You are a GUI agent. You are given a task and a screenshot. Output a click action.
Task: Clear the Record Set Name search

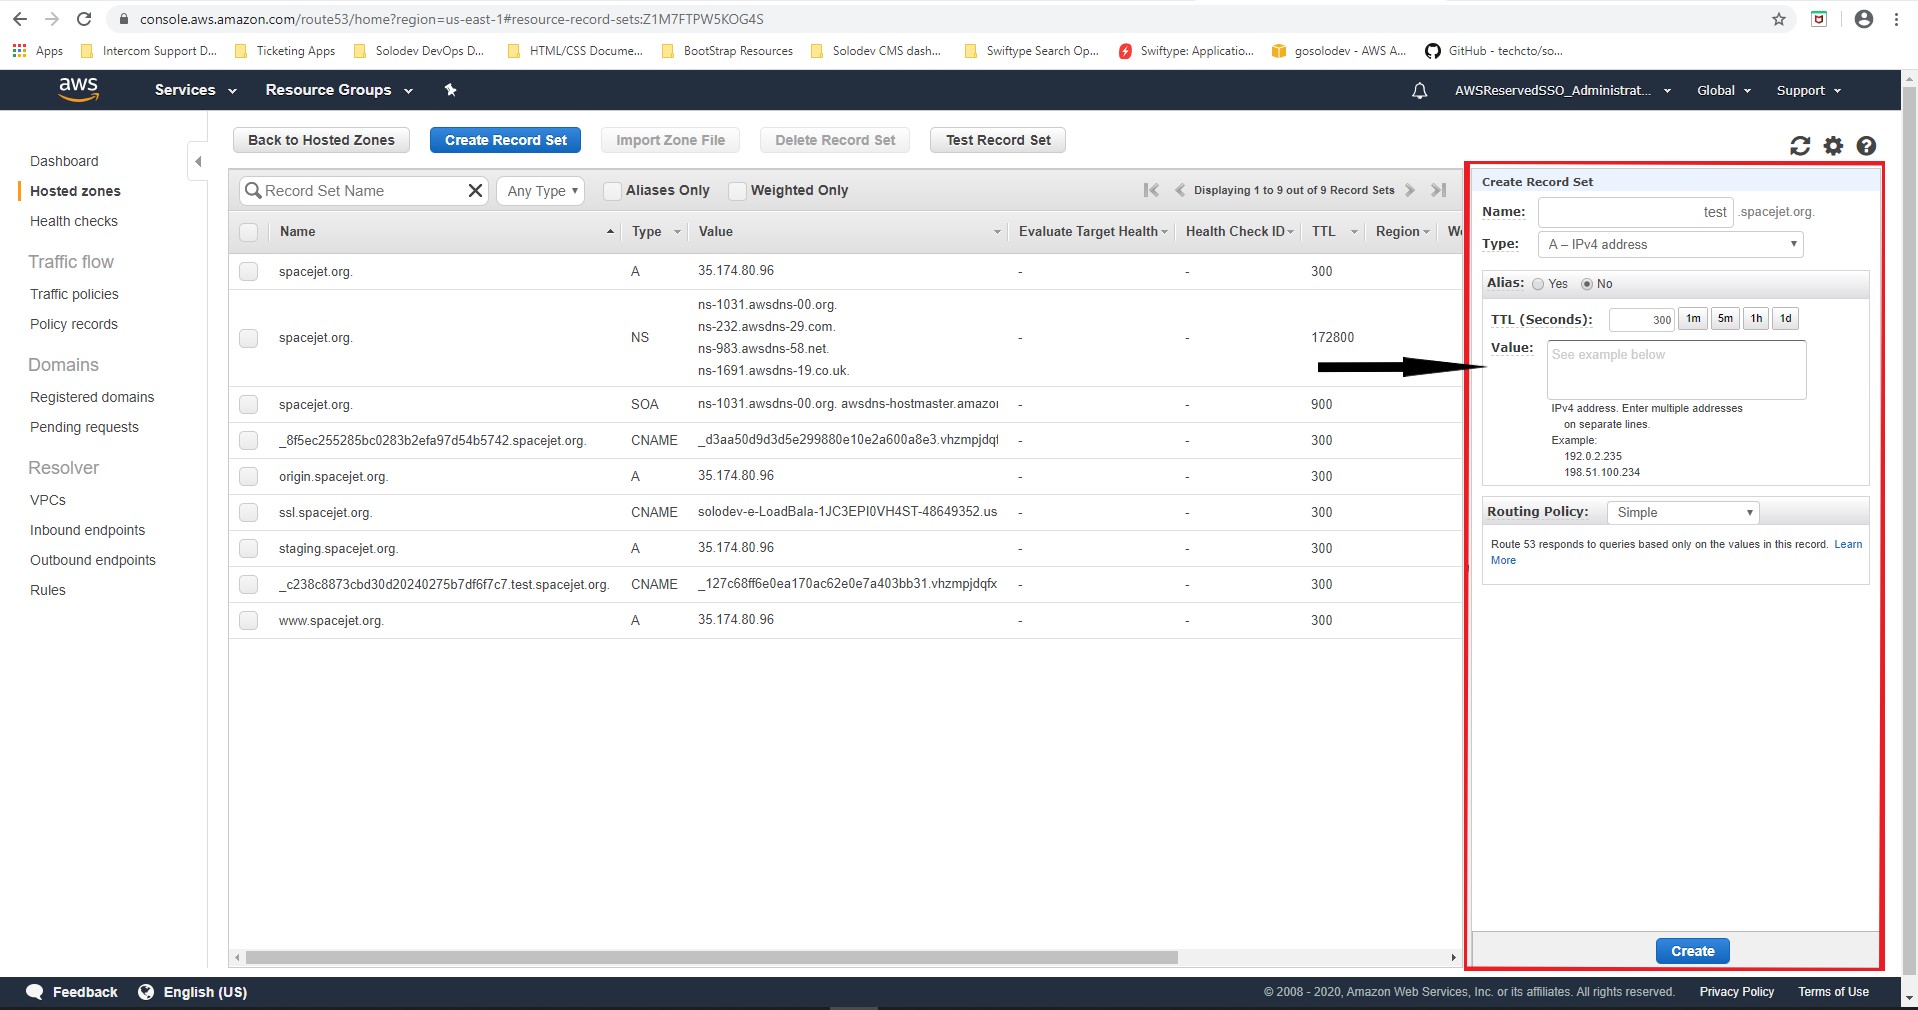[476, 190]
